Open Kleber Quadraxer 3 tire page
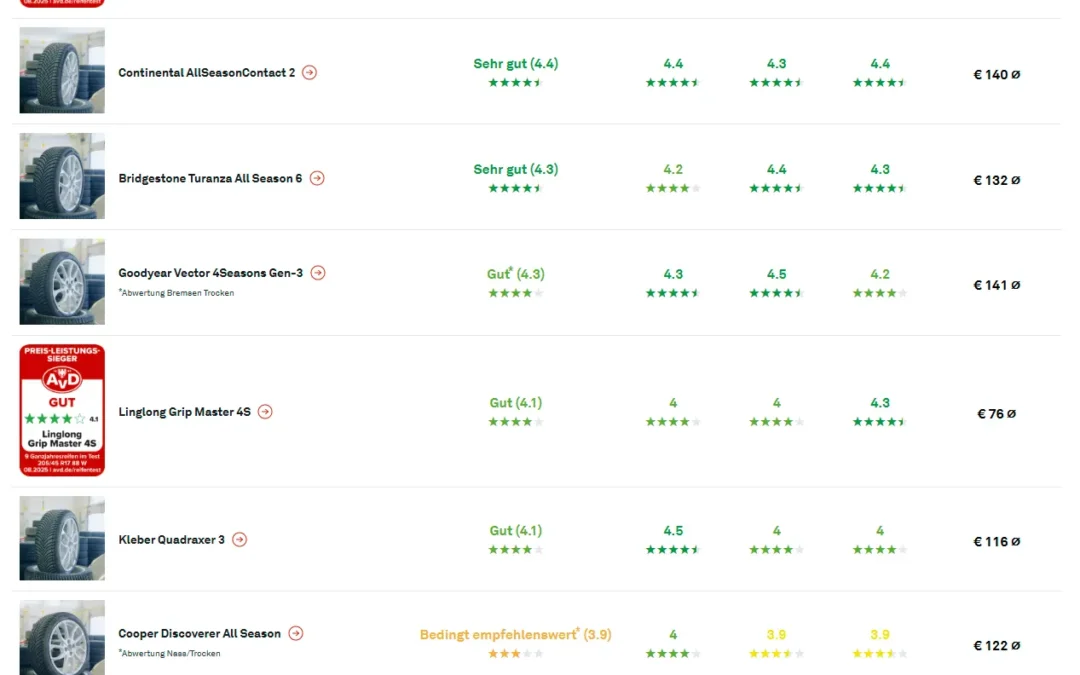The width and height of the screenshot is (1080, 675). click(x=171, y=540)
